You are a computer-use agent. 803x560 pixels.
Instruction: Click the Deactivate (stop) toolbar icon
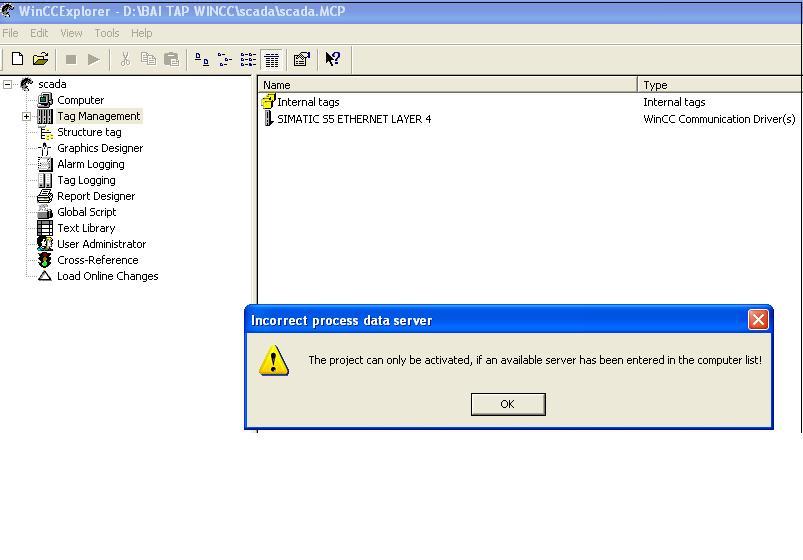tap(71, 59)
